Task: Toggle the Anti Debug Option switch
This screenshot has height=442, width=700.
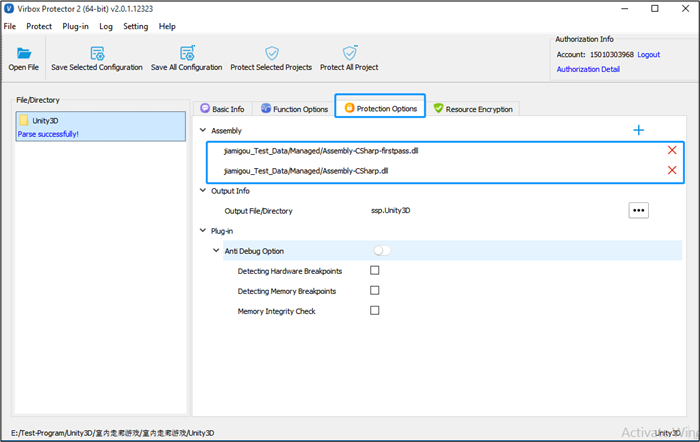Action: (x=382, y=250)
